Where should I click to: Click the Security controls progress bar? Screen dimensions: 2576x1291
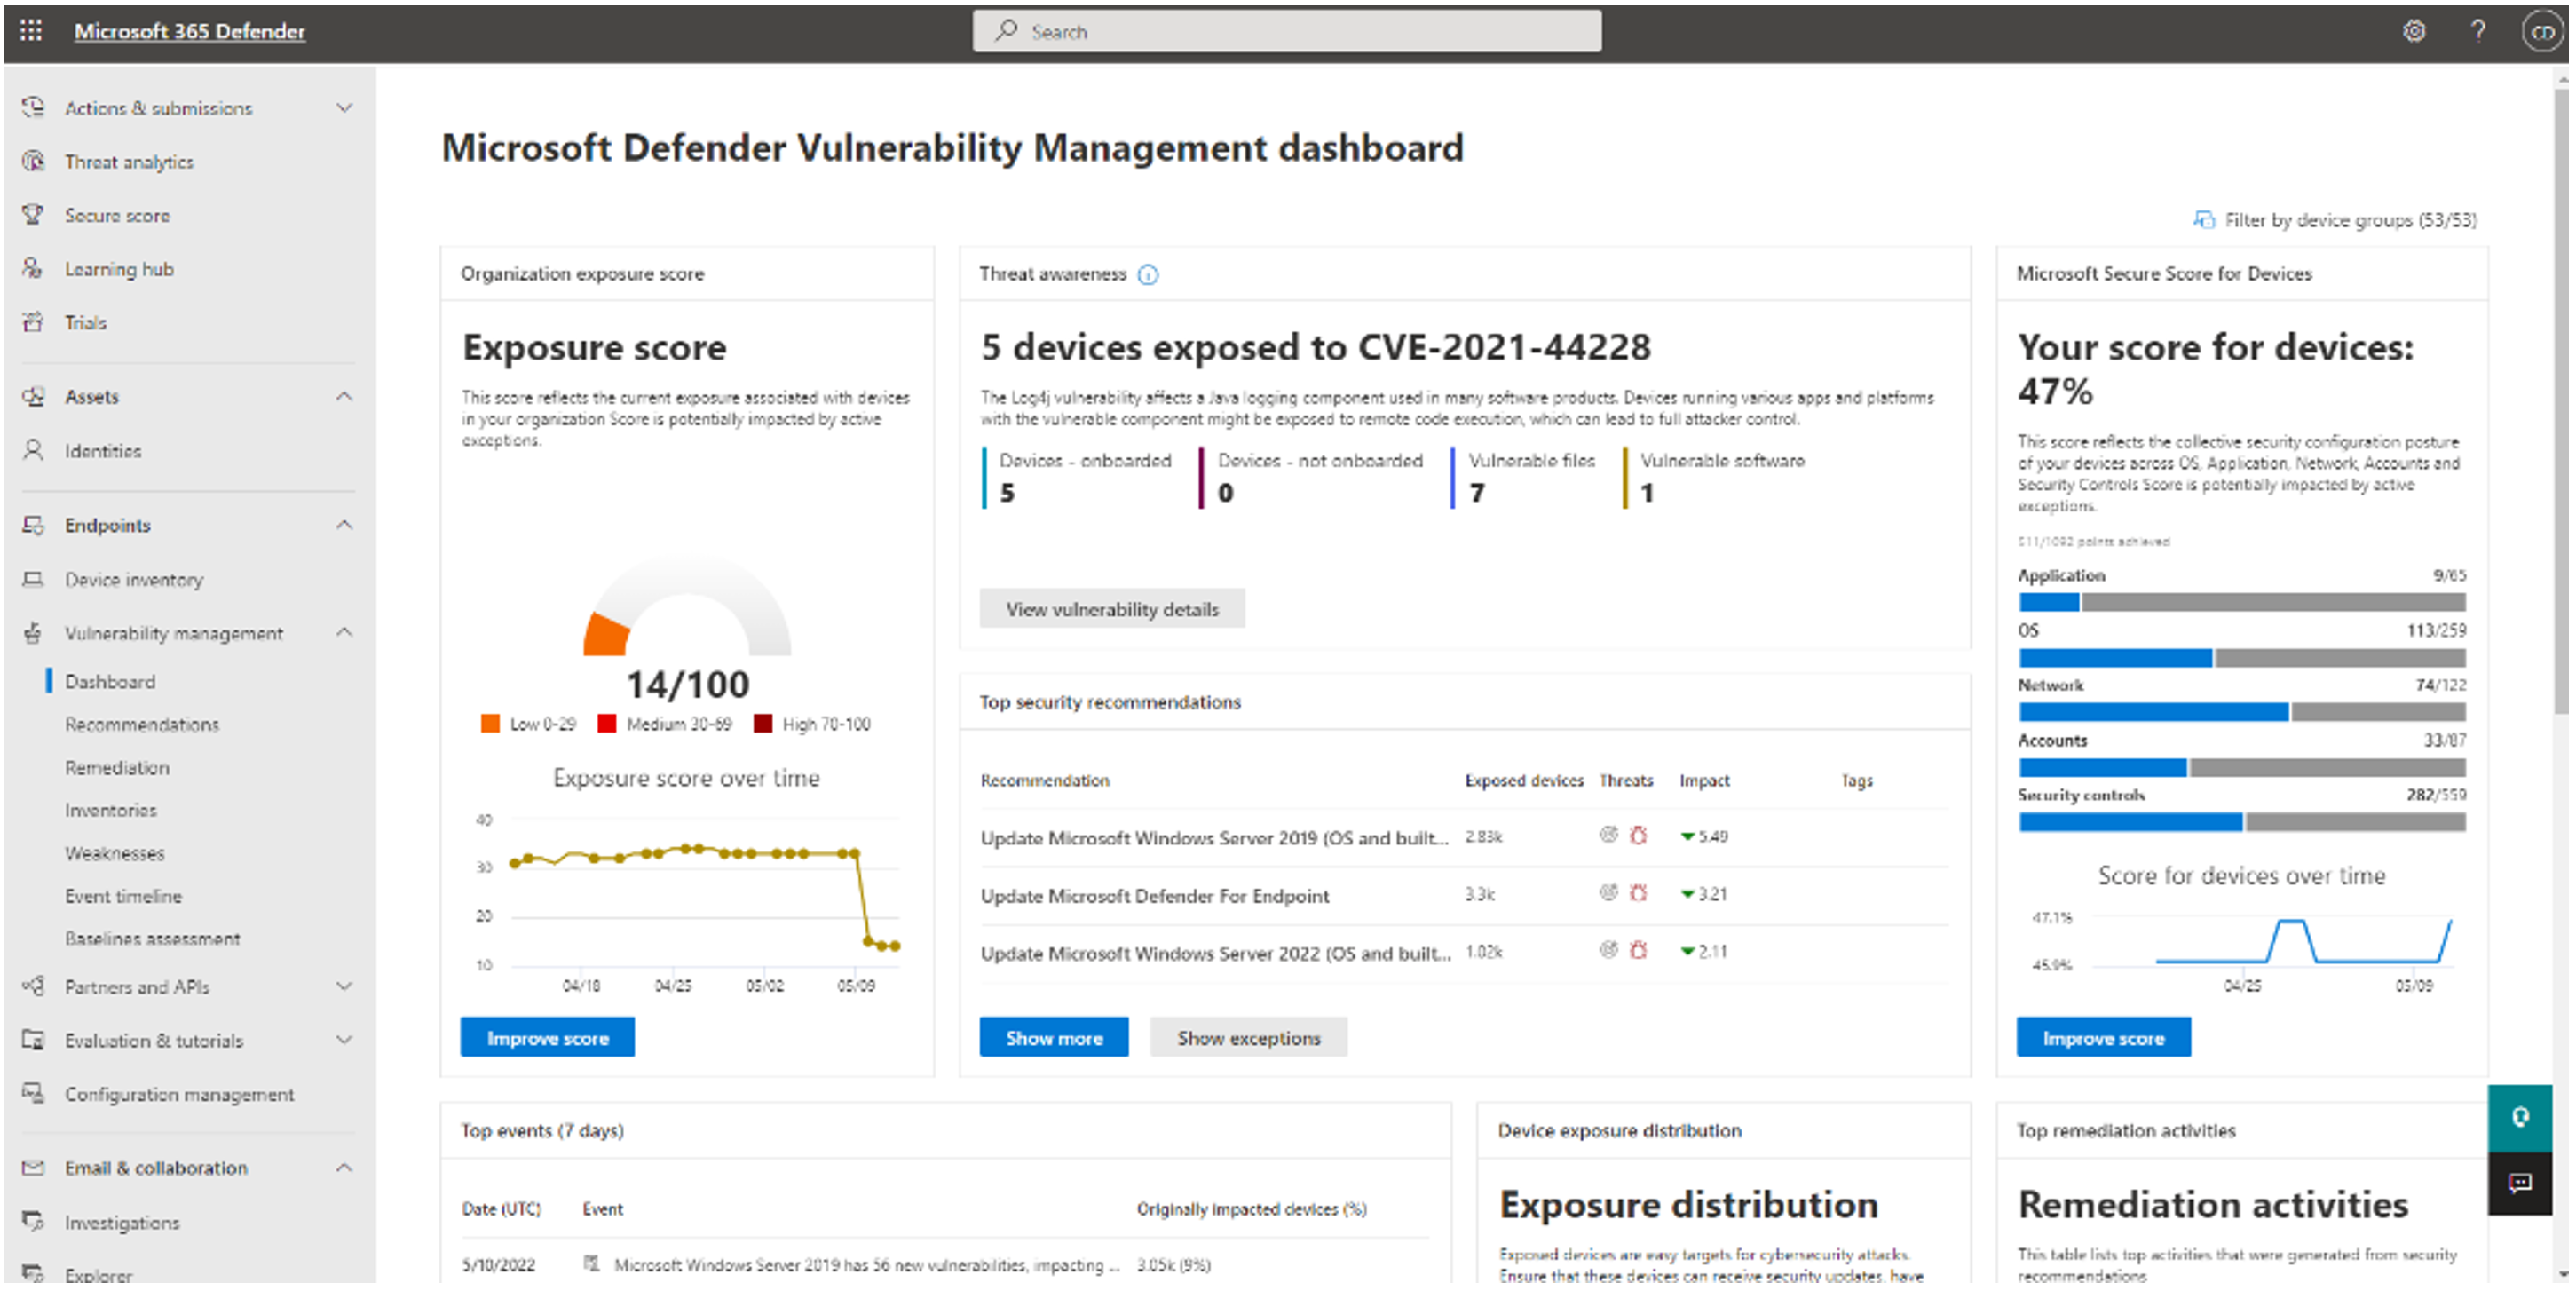coord(2241,822)
